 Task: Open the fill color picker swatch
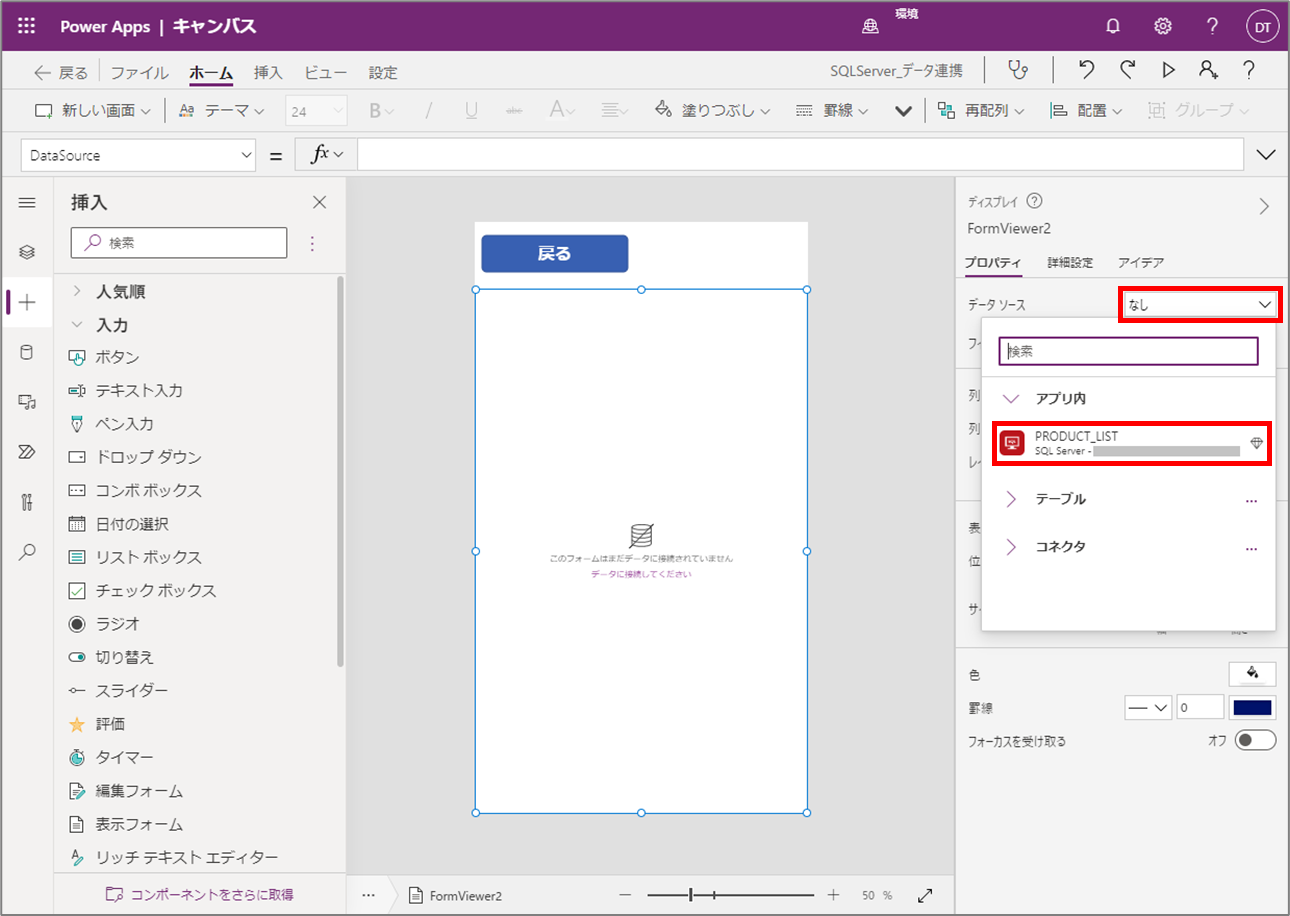tap(1253, 674)
